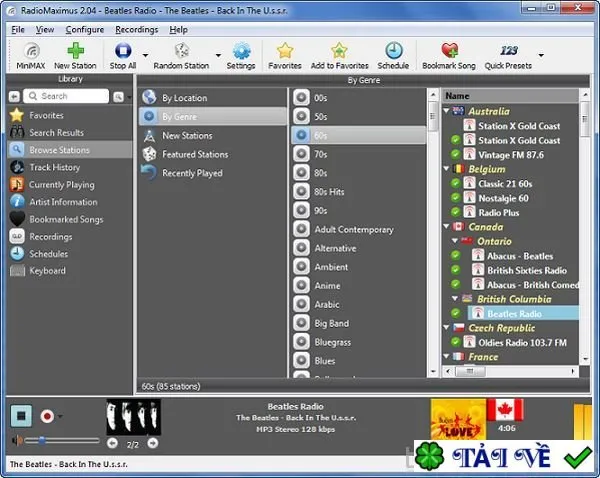Open the Quick Presets dropdown arrow
The height and width of the screenshot is (478, 600).
click(541, 55)
